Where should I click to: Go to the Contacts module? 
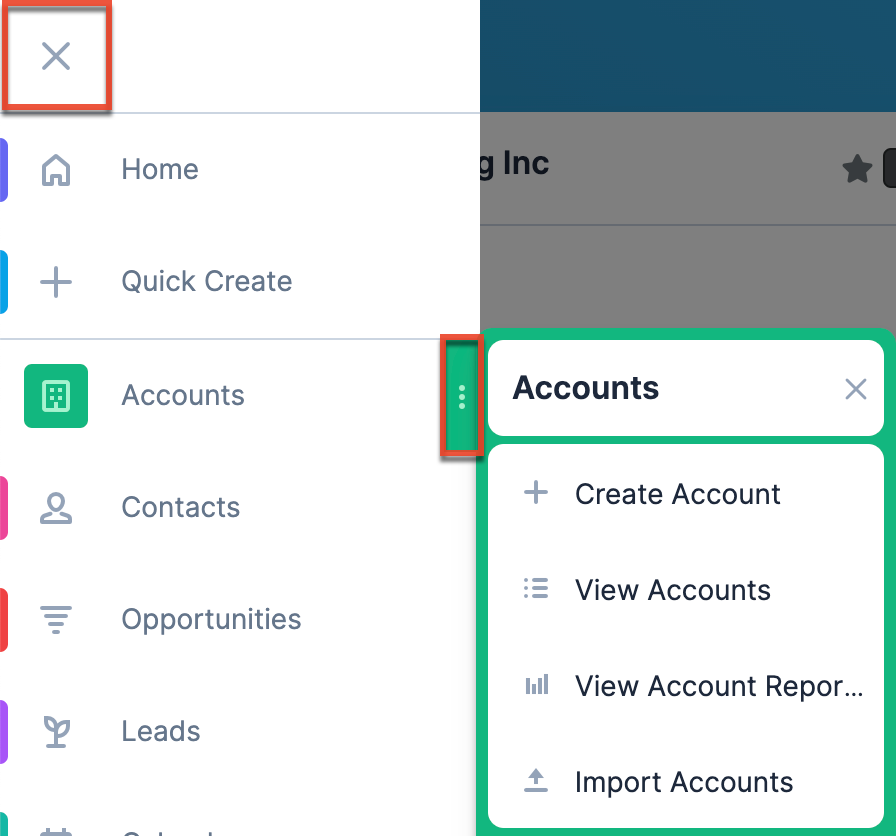tap(181, 508)
